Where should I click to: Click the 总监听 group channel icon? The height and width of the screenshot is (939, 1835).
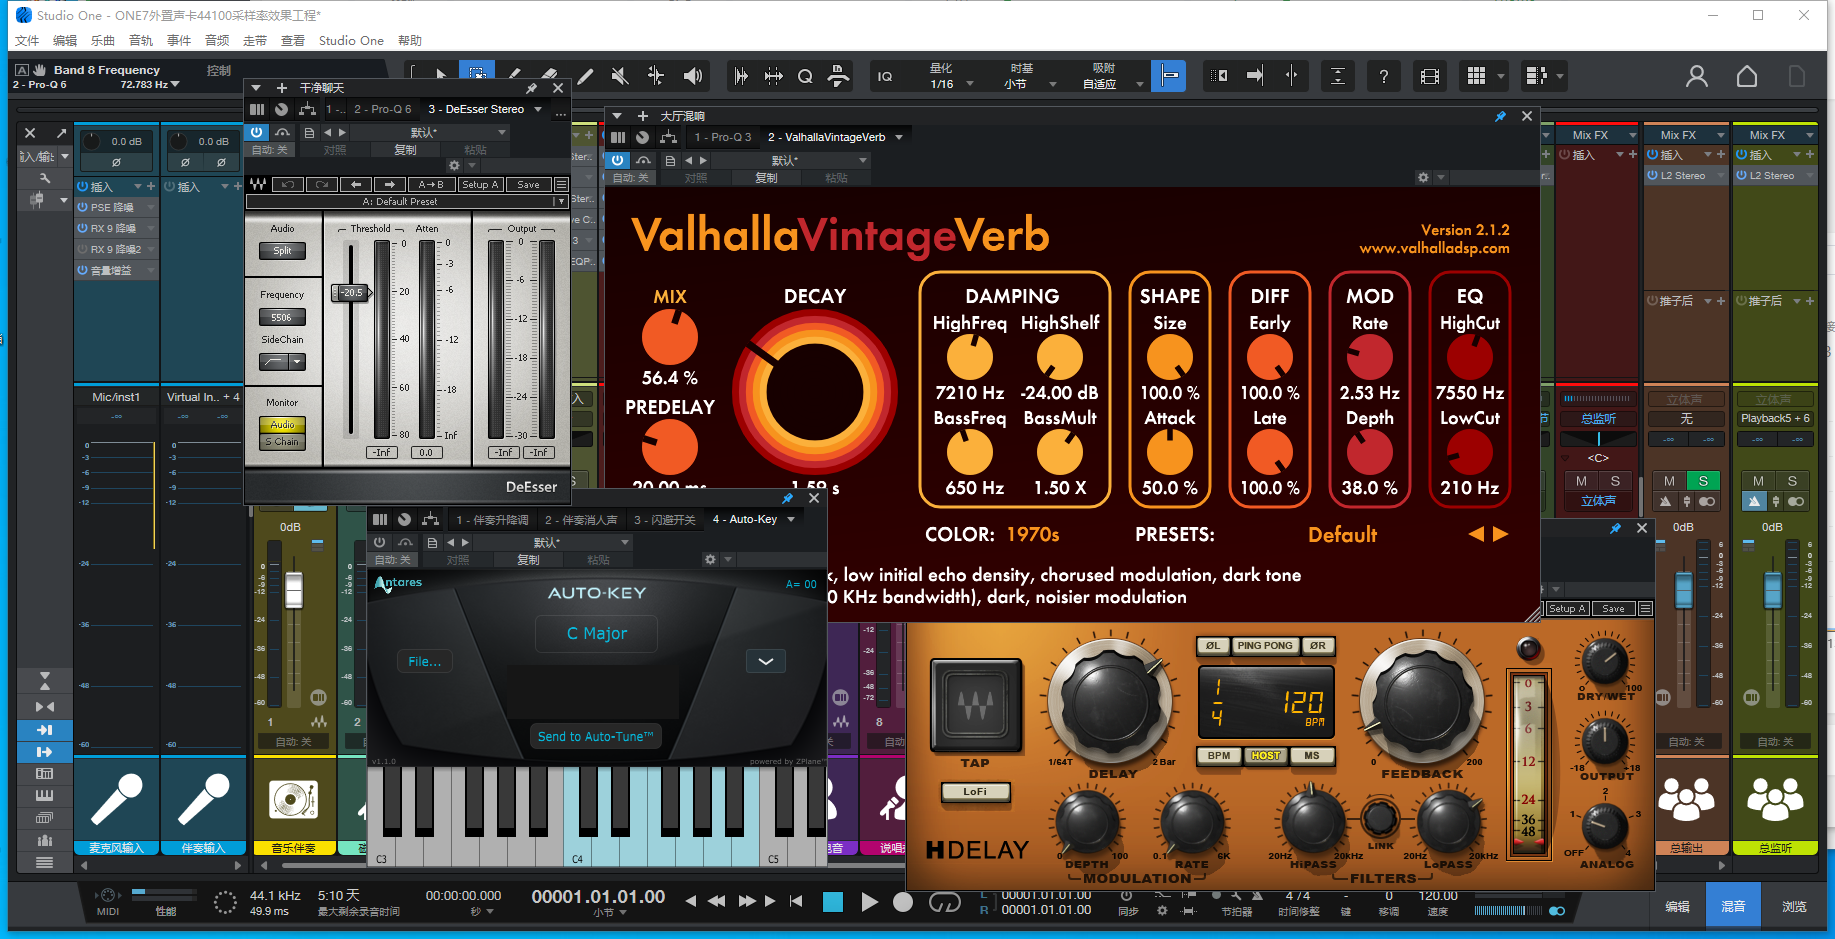click(1775, 799)
